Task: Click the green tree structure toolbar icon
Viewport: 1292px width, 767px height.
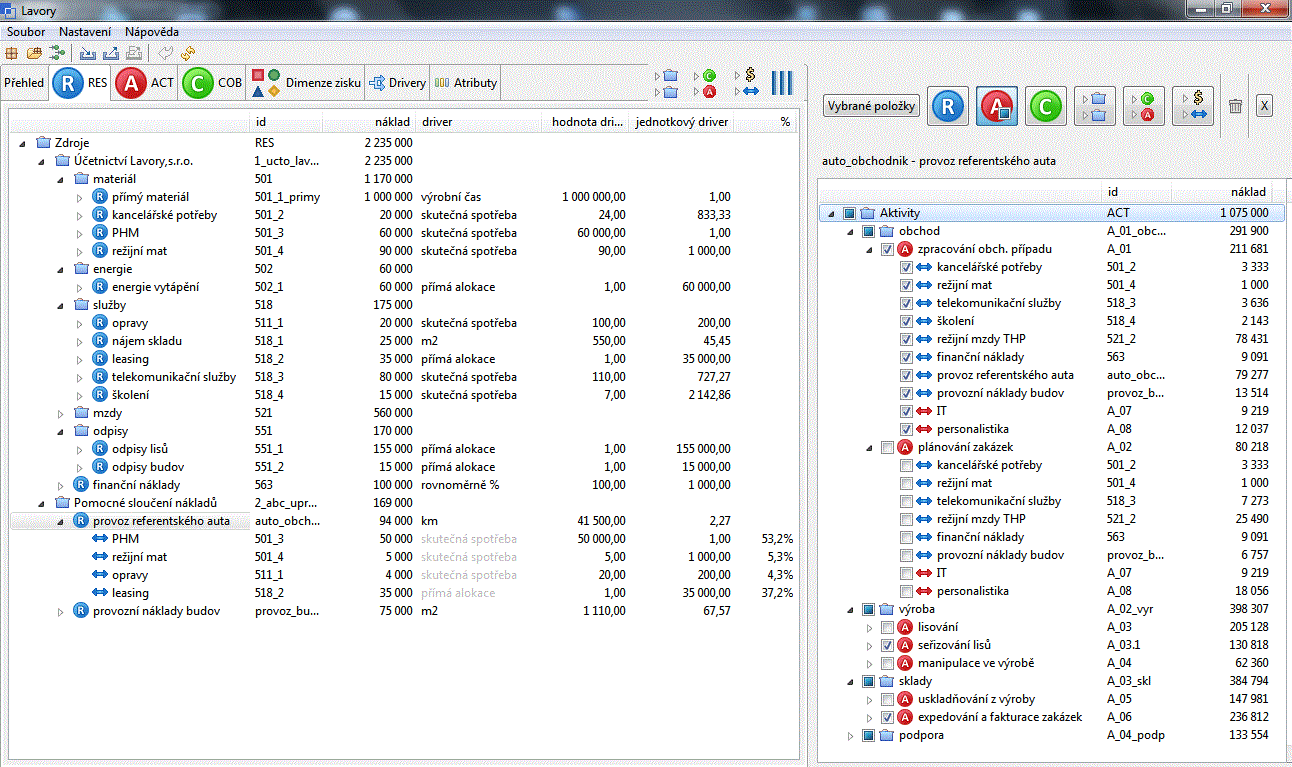Action: [56, 53]
